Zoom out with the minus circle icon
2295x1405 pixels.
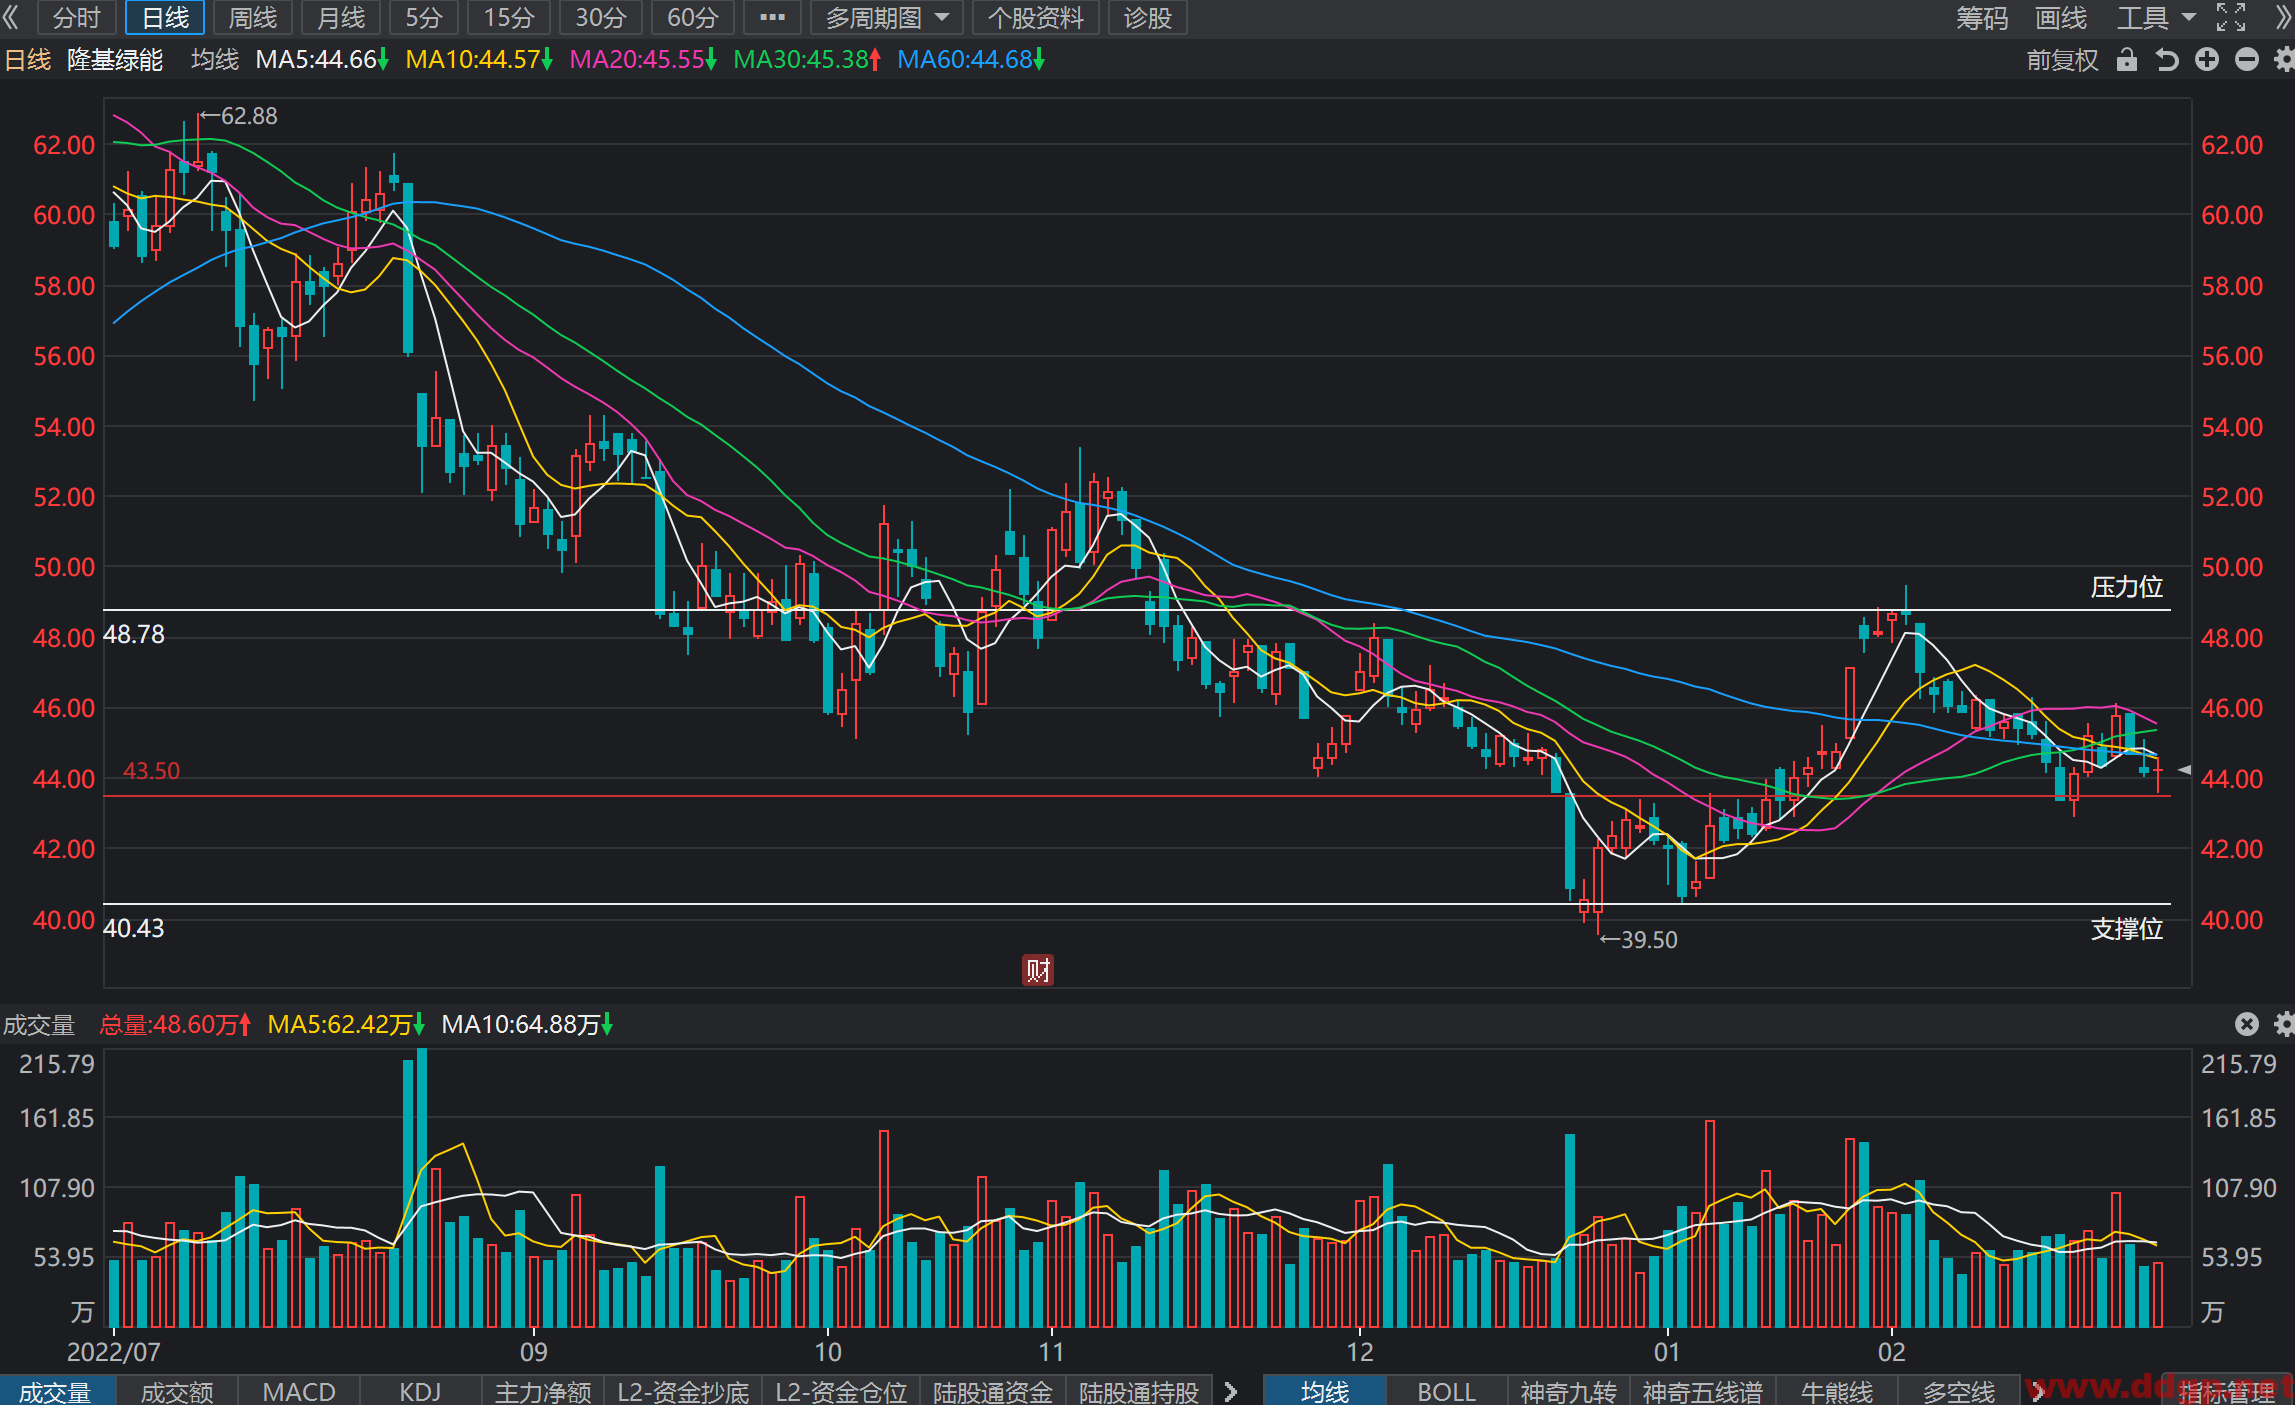2246,60
